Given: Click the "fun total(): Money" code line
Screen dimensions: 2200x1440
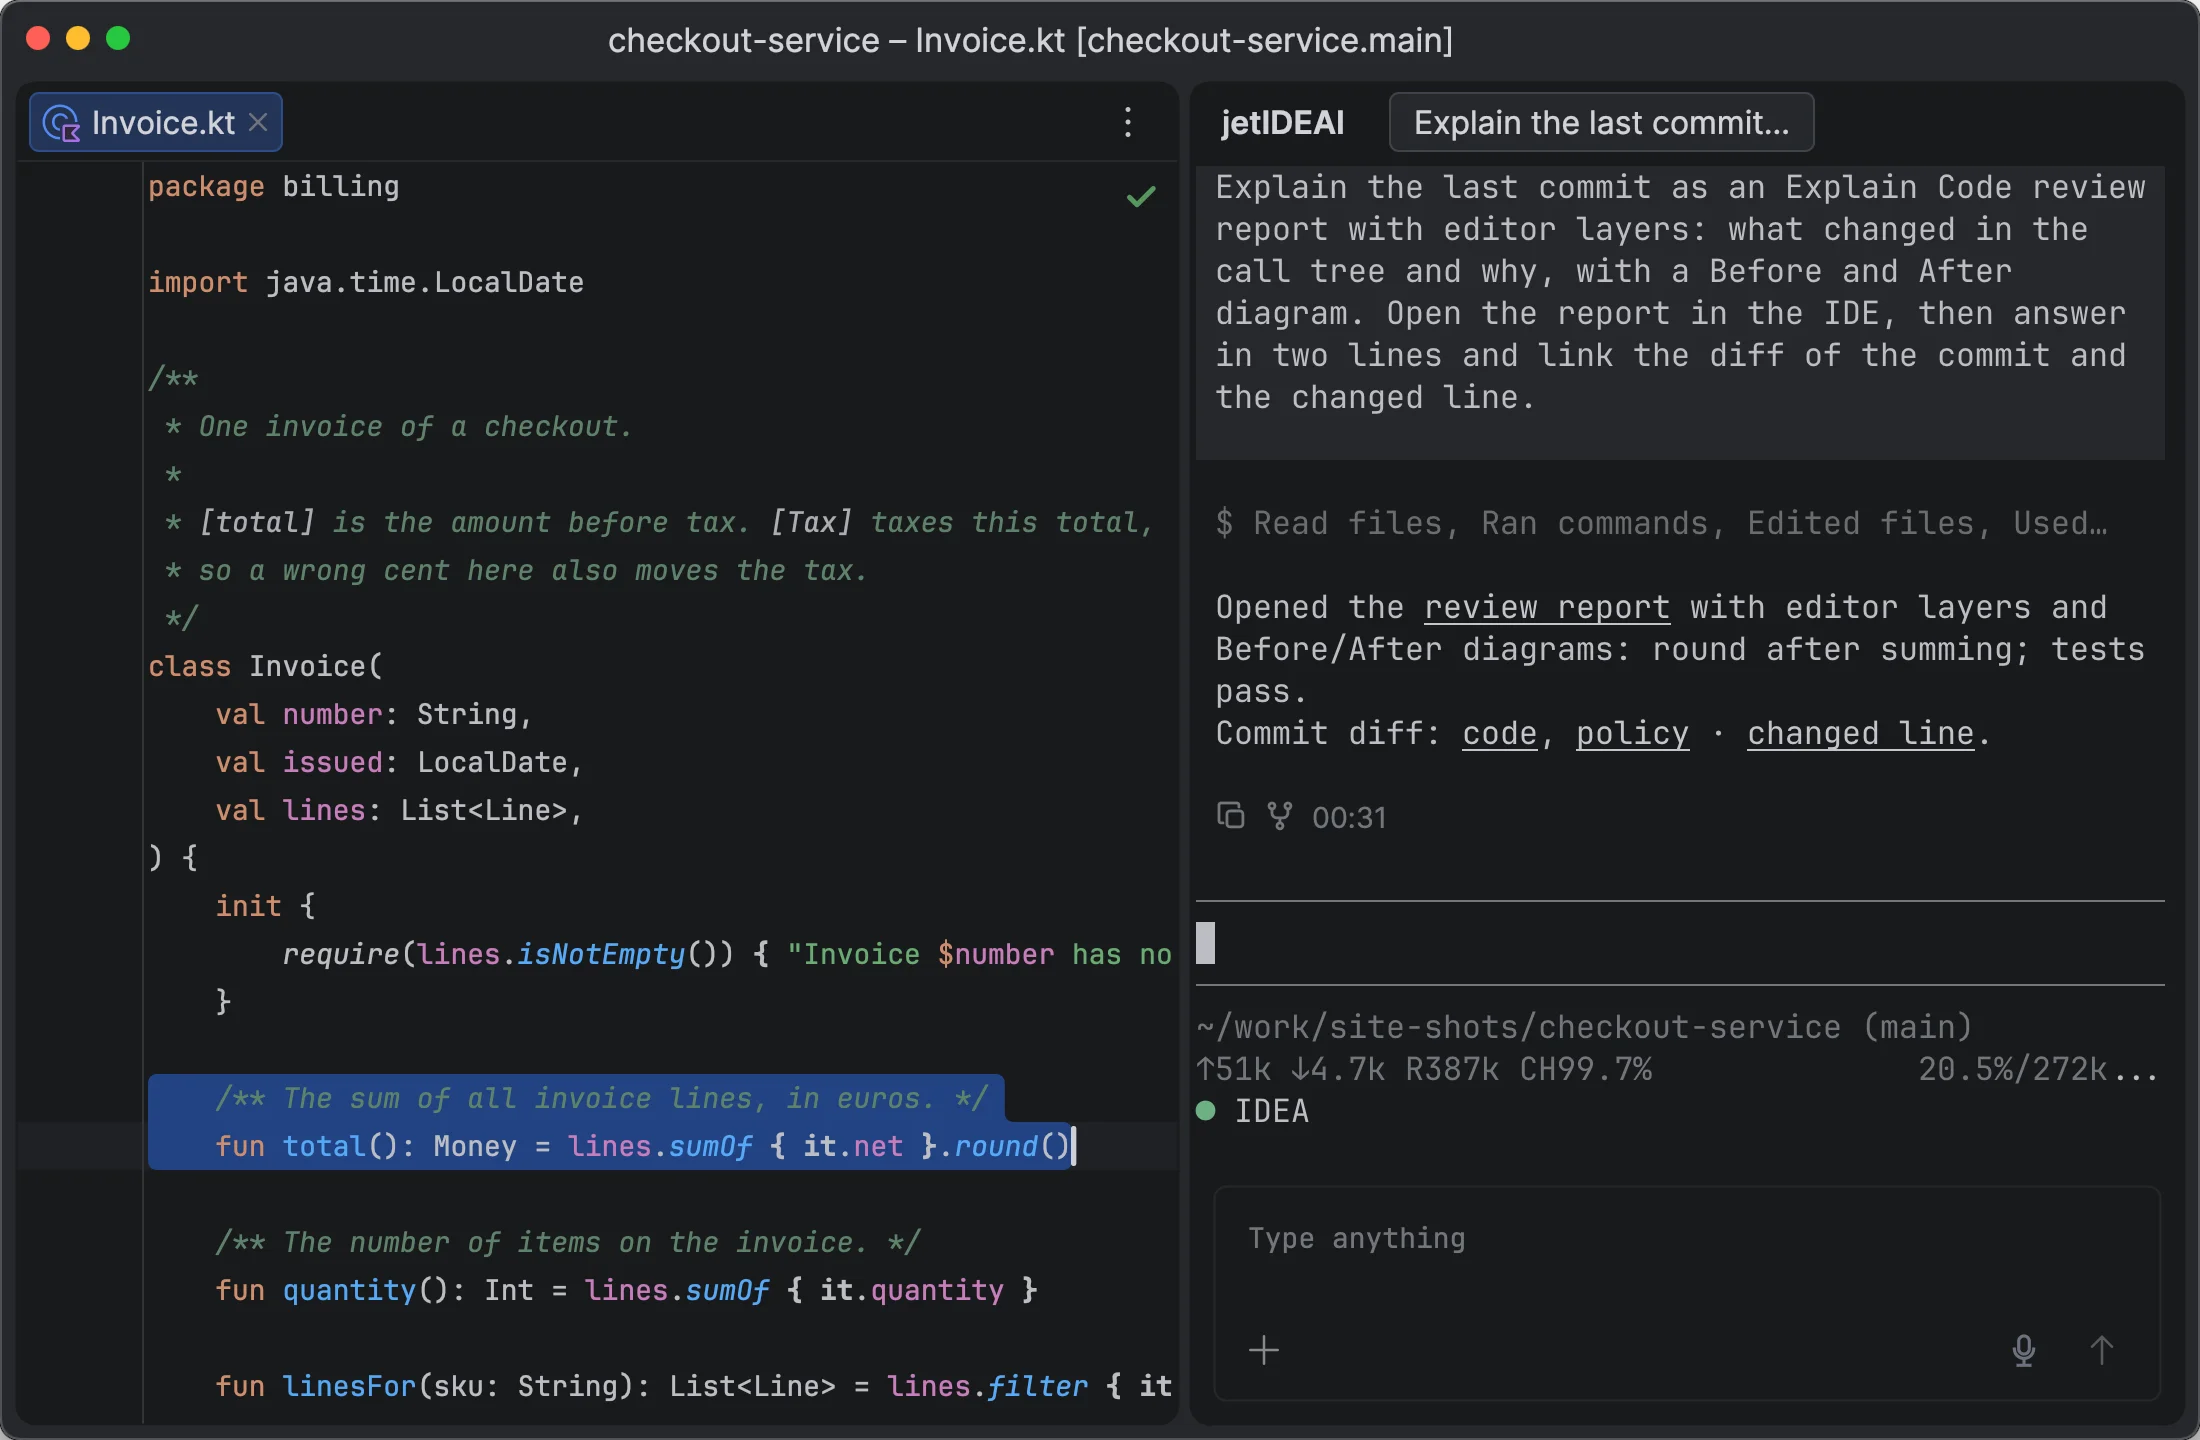Looking at the screenshot, I should tap(644, 1146).
